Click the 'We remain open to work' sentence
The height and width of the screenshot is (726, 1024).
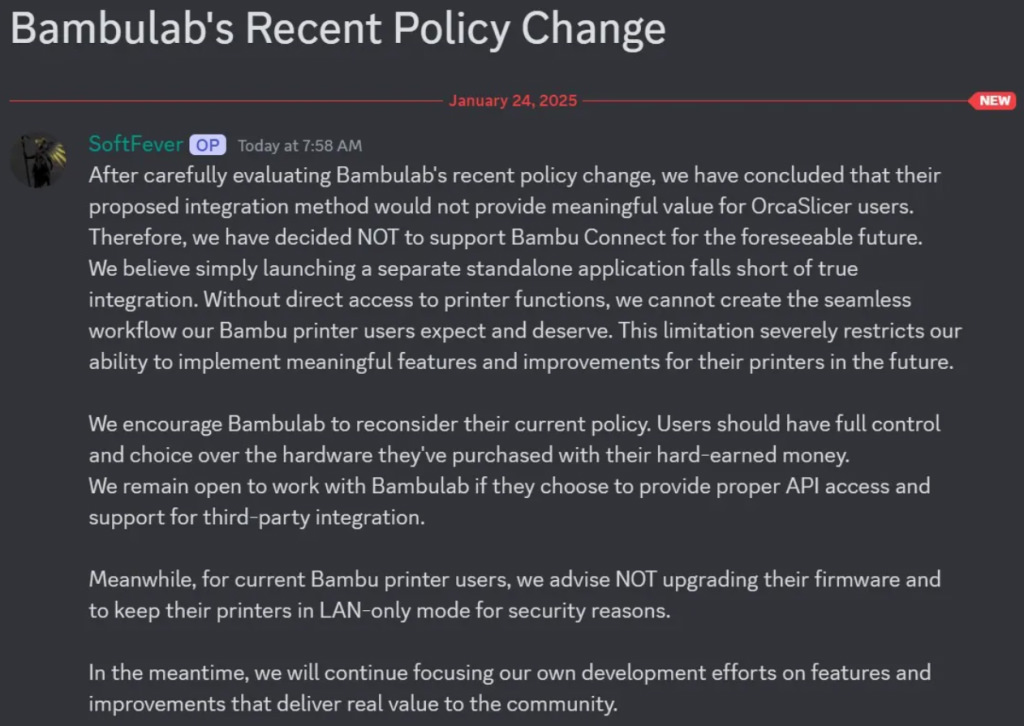click(x=509, y=501)
